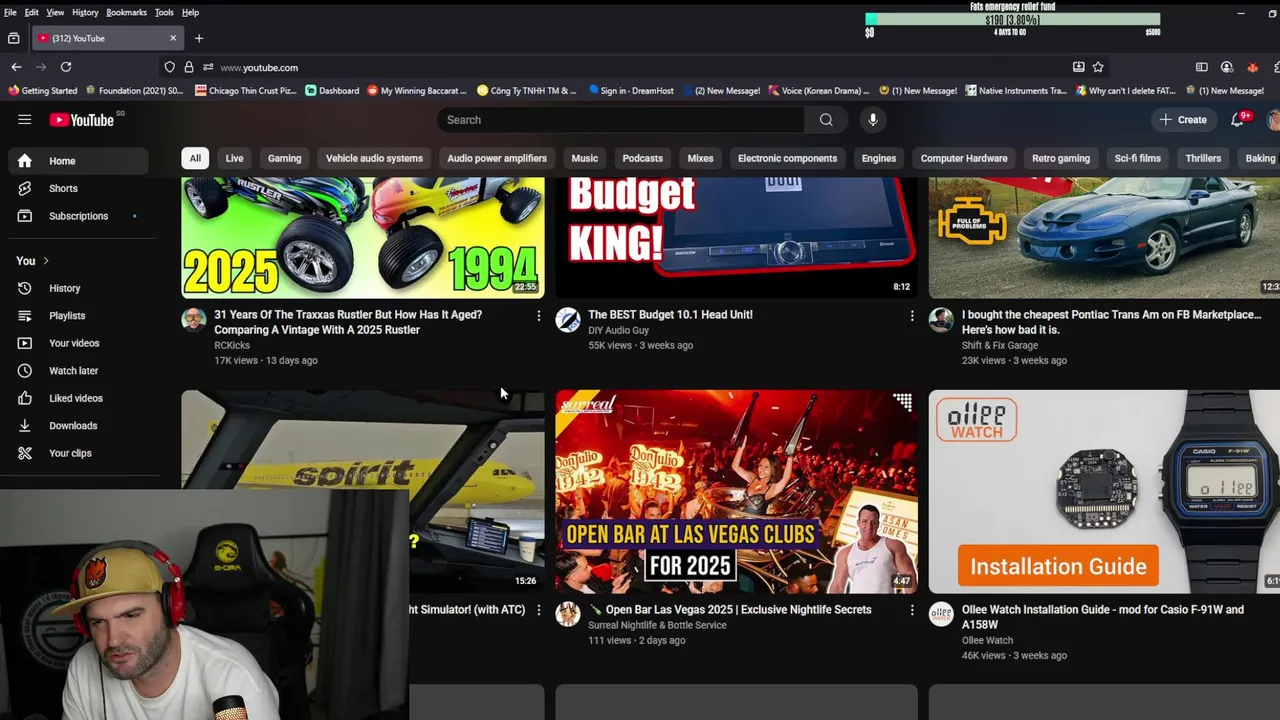Open the Bookmarks menu
1280x720 pixels.
coord(126,12)
